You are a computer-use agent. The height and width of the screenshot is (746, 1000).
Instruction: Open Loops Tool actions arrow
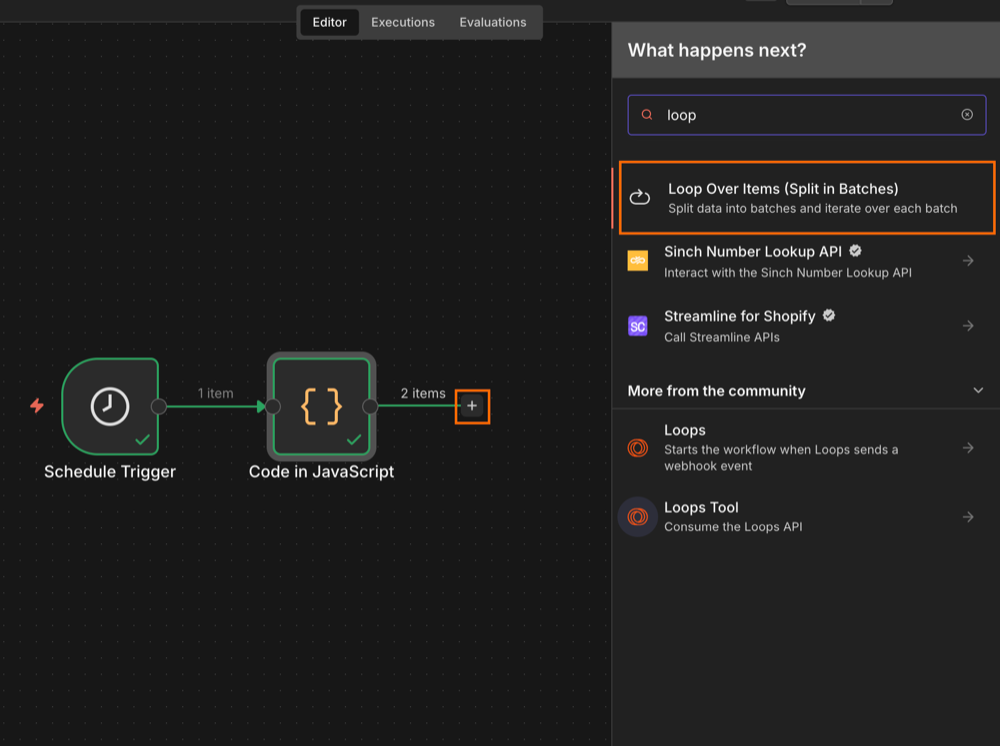pyautogui.click(x=968, y=517)
